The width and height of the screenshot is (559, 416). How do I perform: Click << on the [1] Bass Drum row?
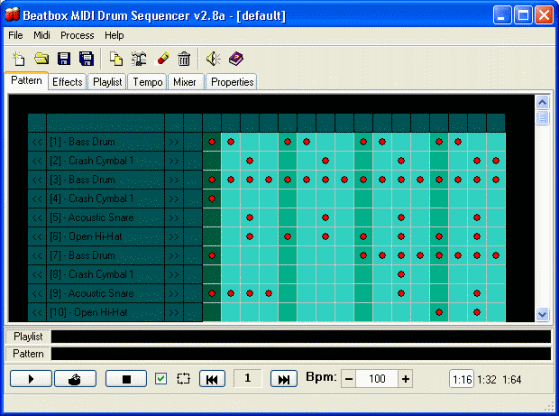[37, 142]
